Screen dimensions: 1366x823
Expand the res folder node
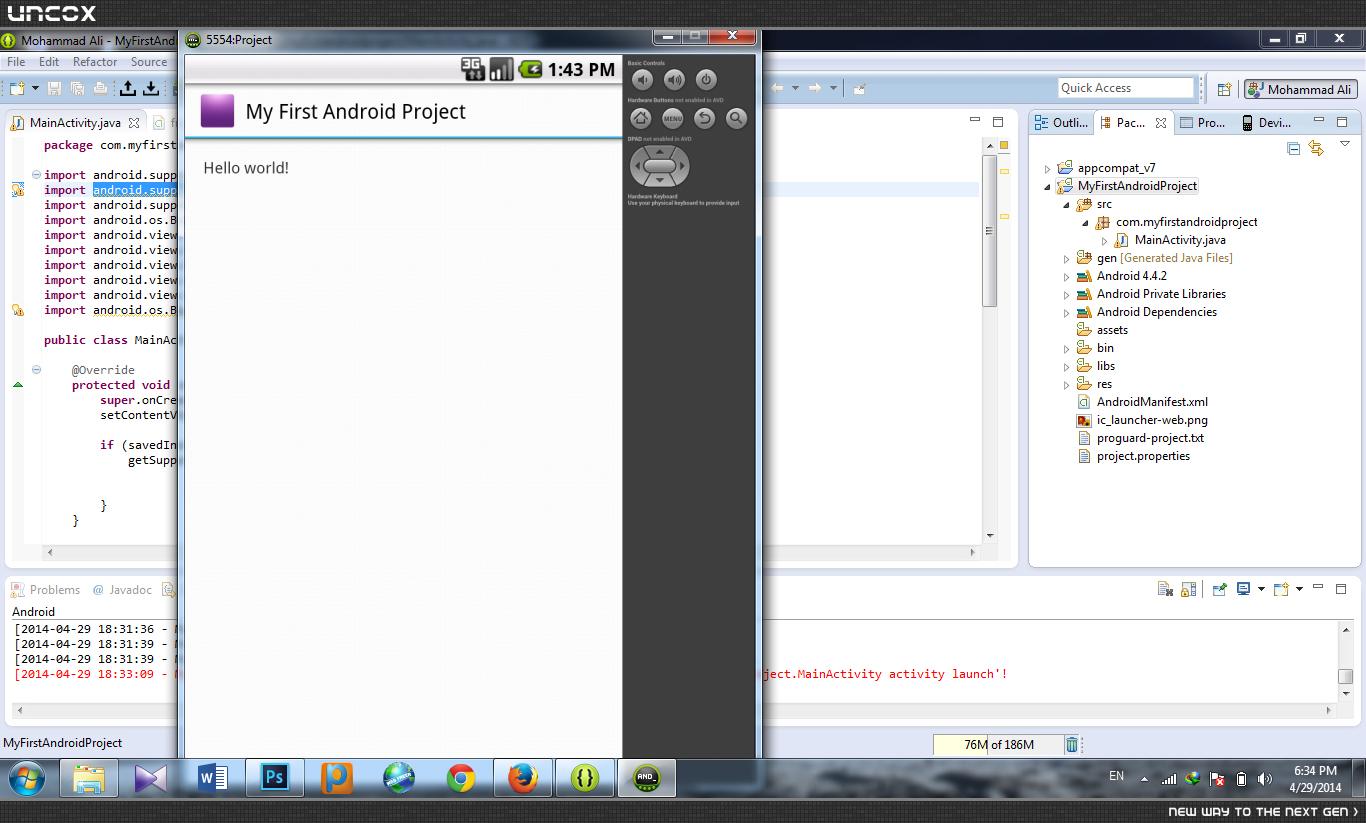pyautogui.click(x=1066, y=384)
